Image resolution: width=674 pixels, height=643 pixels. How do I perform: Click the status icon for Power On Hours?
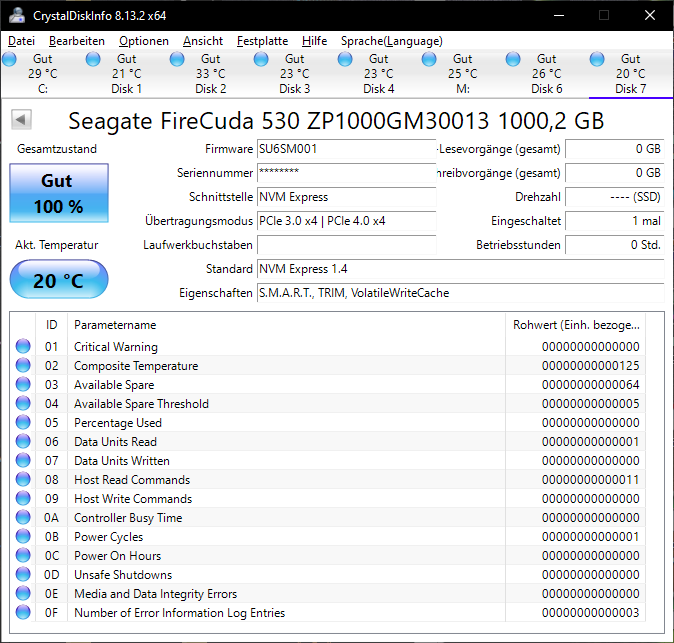[23, 555]
